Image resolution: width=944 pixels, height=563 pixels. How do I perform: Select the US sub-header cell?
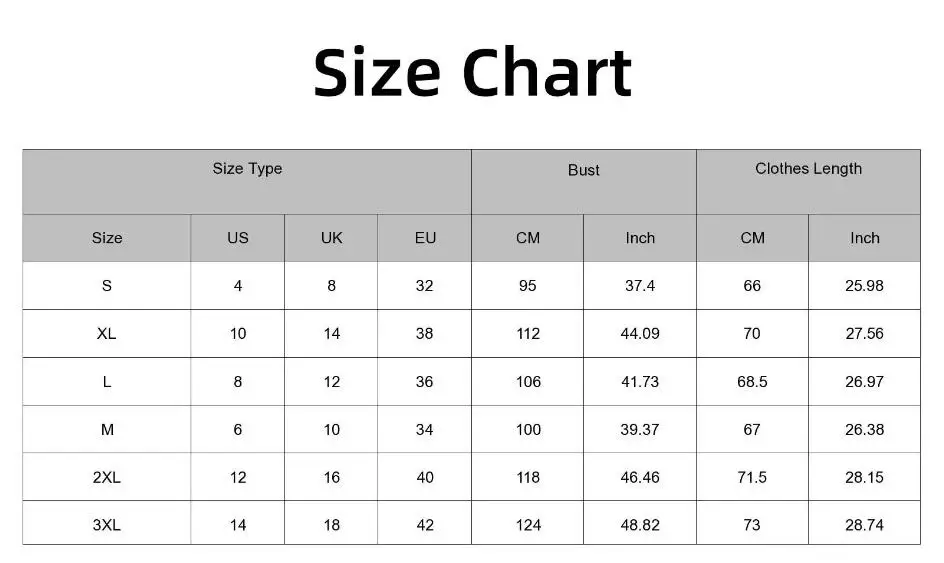coord(238,238)
